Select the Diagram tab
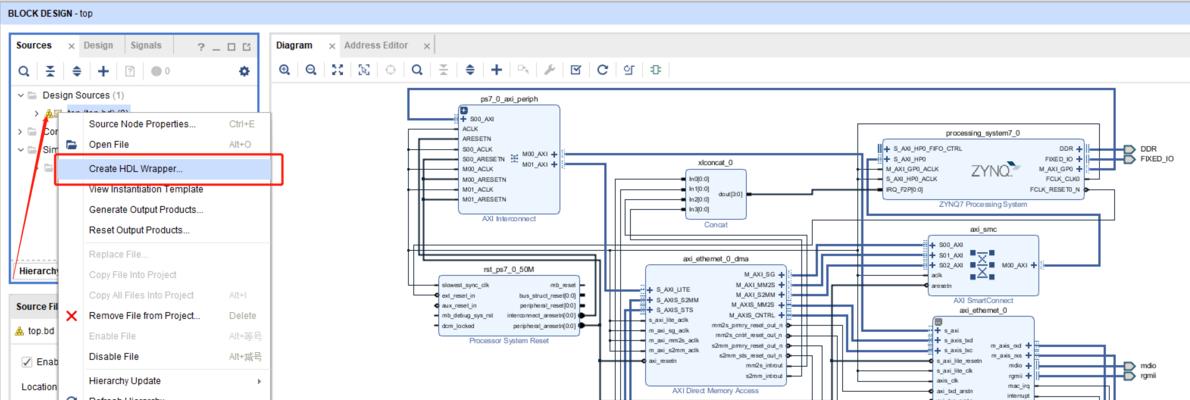1190x400 pixels. 294,46
